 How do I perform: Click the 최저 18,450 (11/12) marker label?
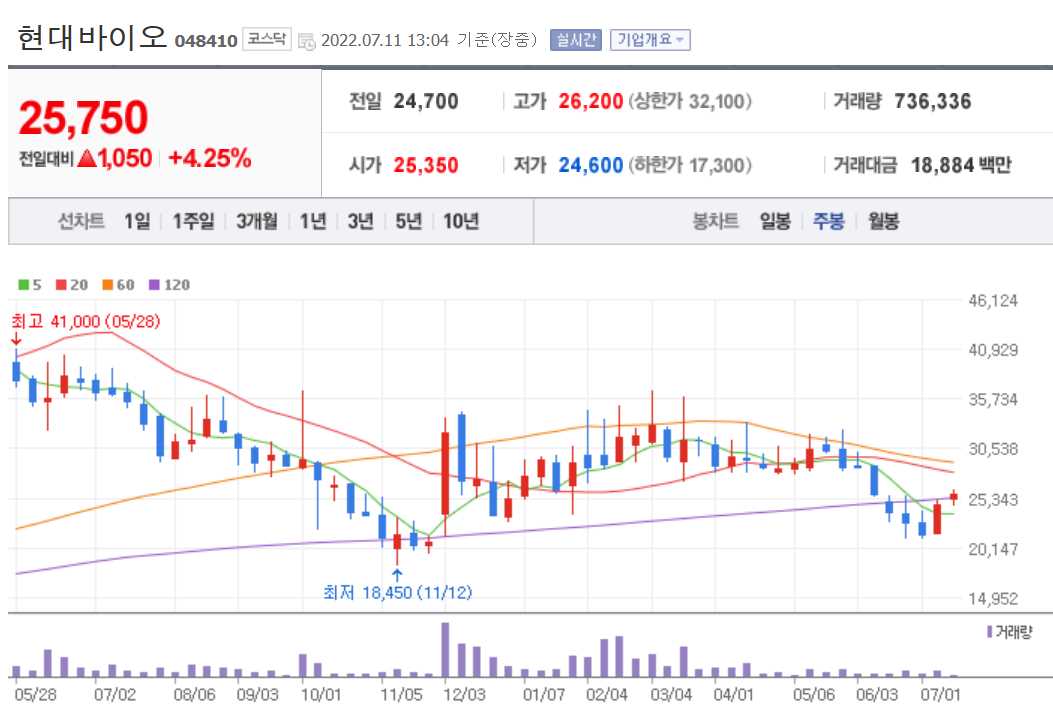point(398,593)
